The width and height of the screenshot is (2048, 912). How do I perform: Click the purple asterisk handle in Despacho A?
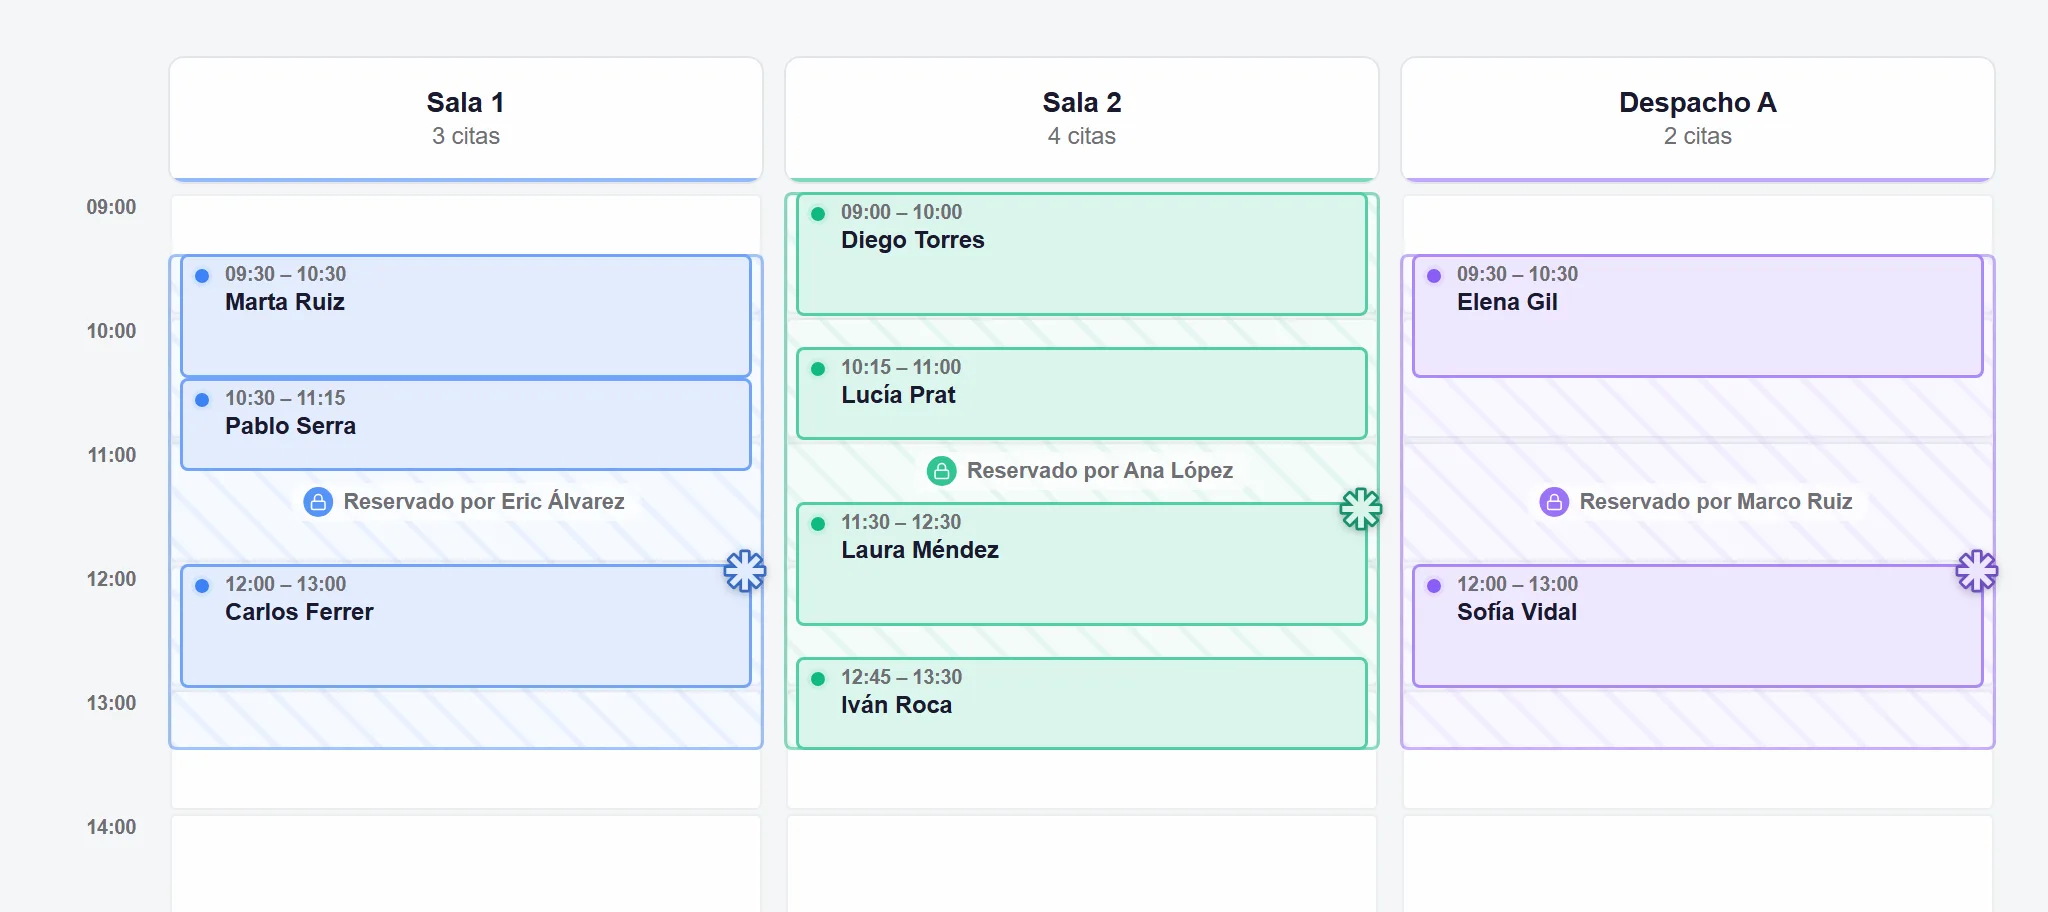pos(1977,571)
